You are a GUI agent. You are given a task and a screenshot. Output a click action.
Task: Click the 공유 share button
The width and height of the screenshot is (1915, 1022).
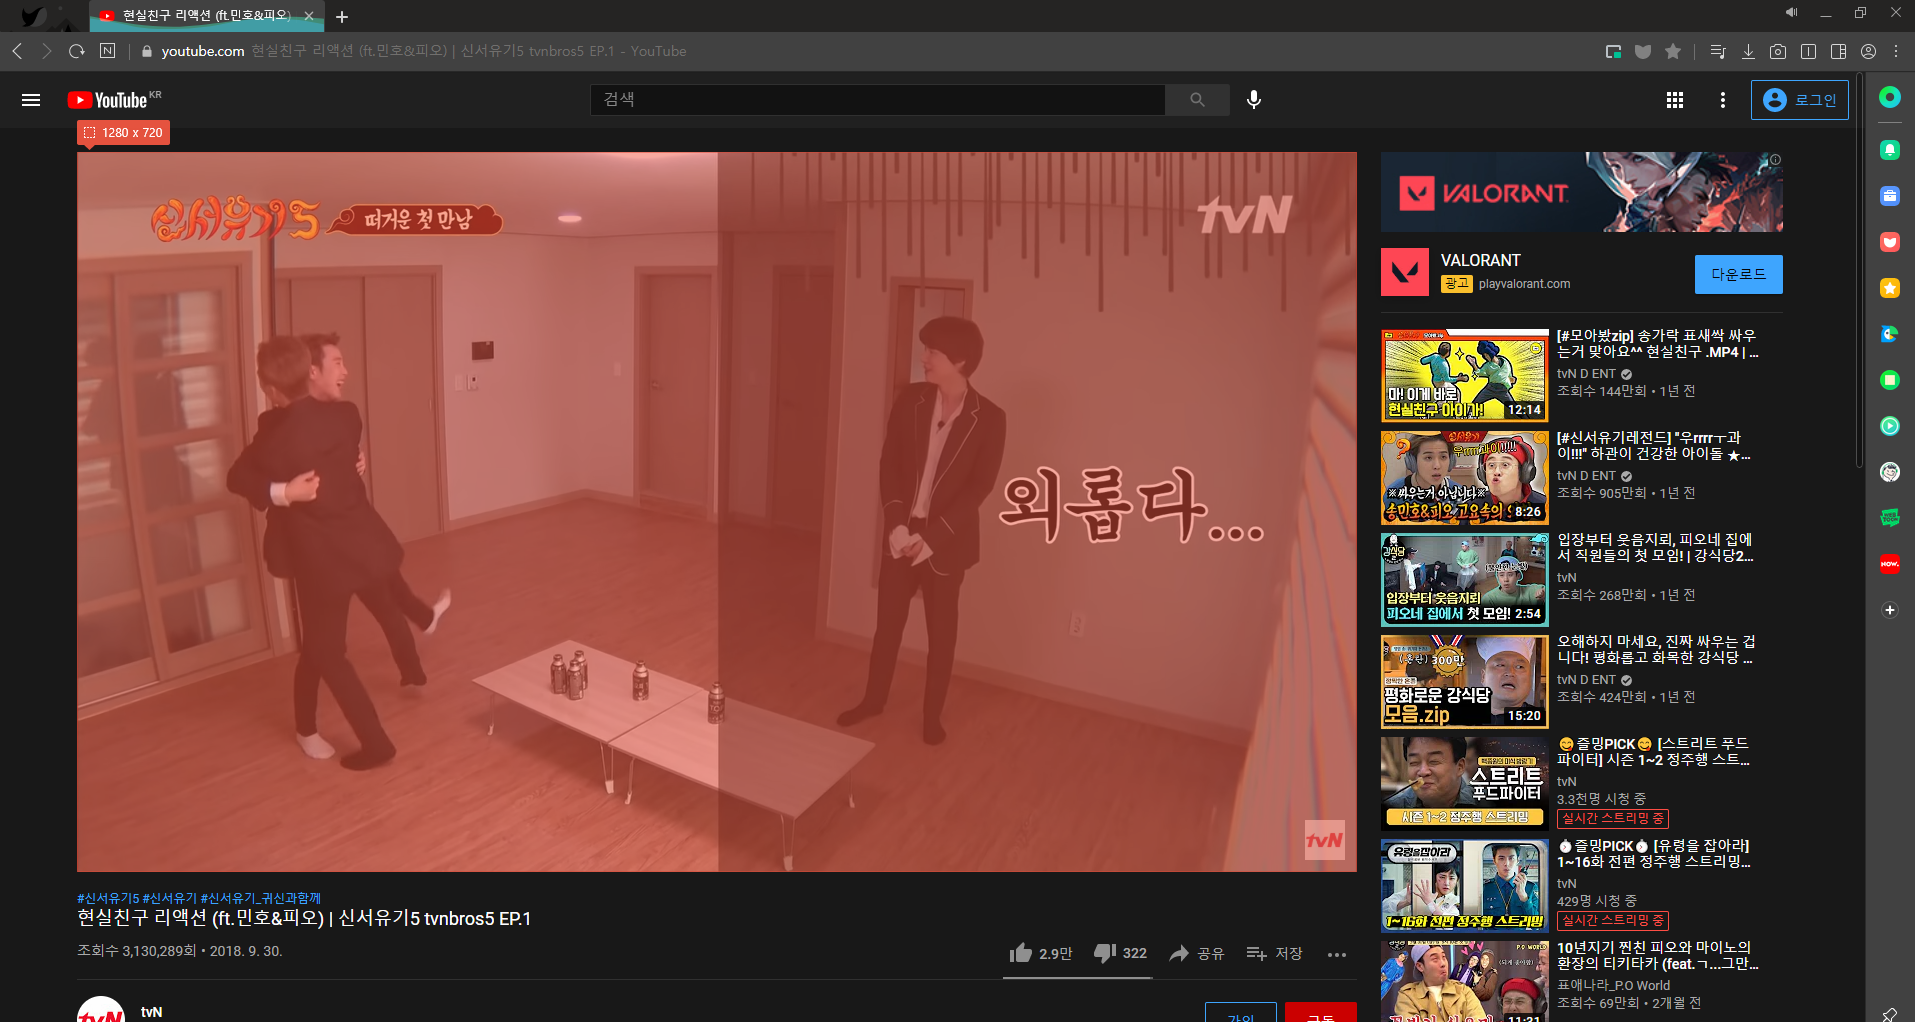(1197, 953)
